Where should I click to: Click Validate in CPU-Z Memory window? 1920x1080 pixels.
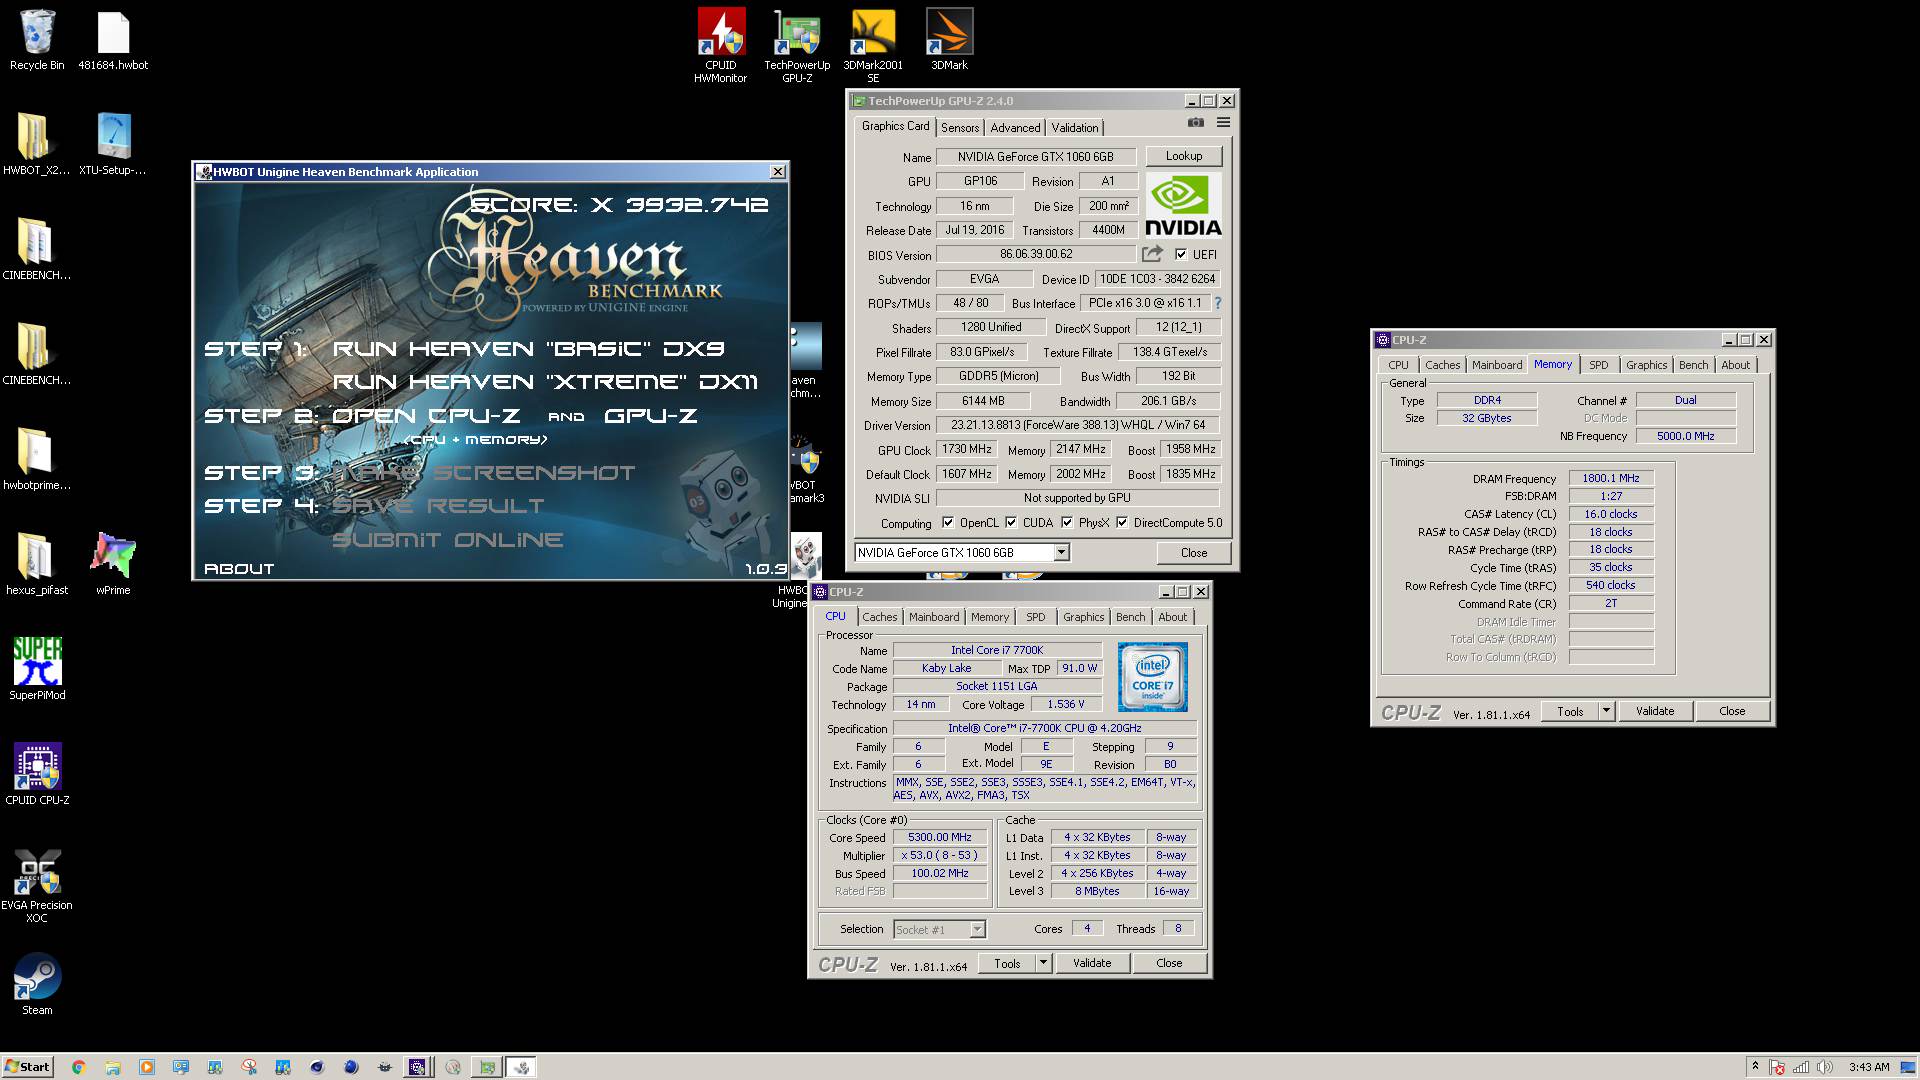1655,711
